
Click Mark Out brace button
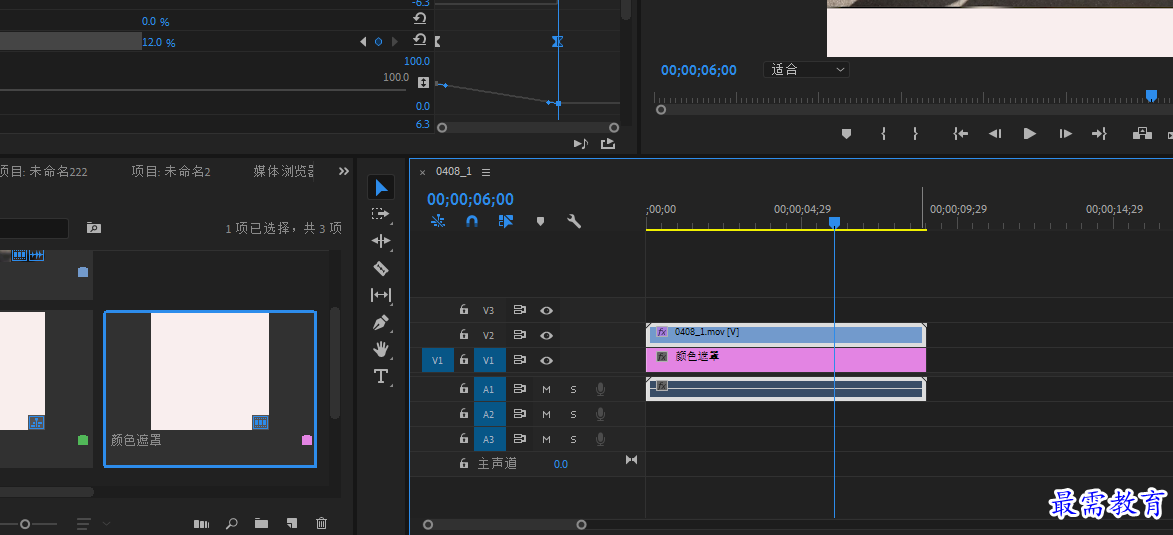(915, 133)
